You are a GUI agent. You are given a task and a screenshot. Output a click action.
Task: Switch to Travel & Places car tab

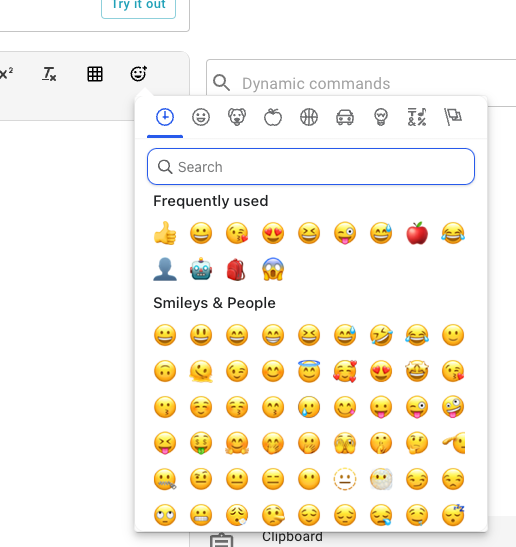click(x=345, y=117)
